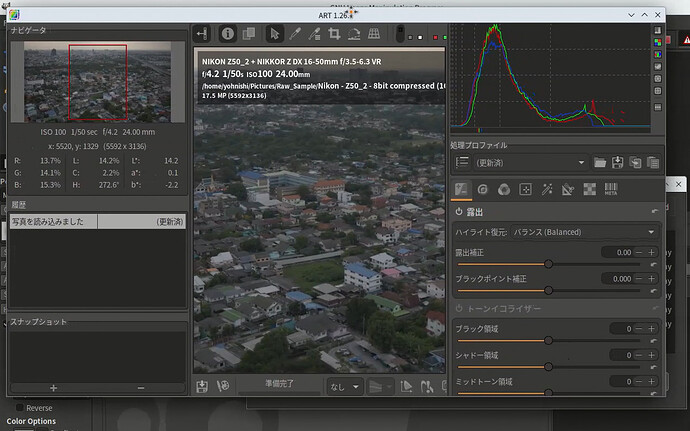This screenshot has width=690, height=431.
Task: Toggle the 露出 exposure module power switch
Action: click(459, 212)
